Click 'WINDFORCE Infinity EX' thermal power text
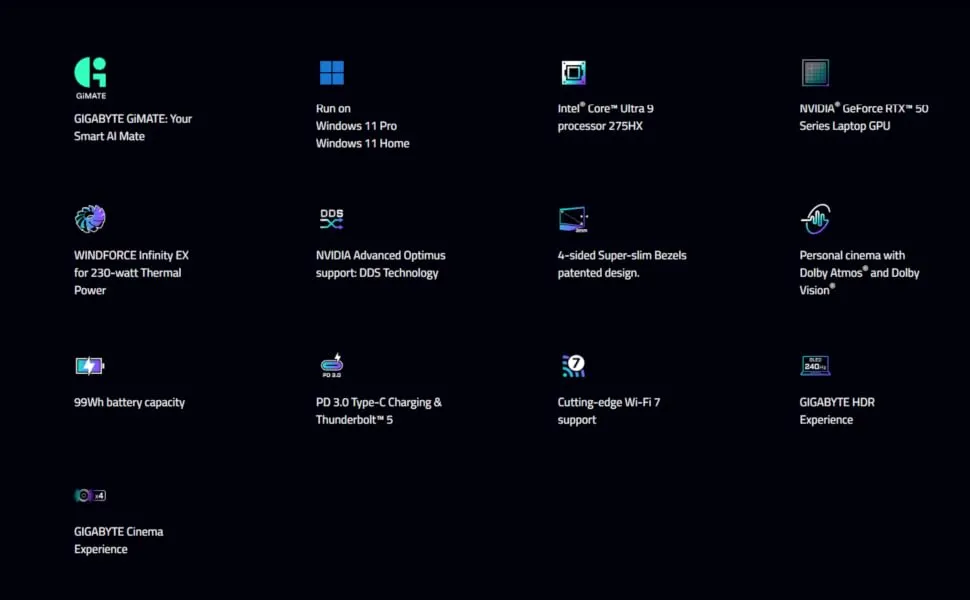 131,273
